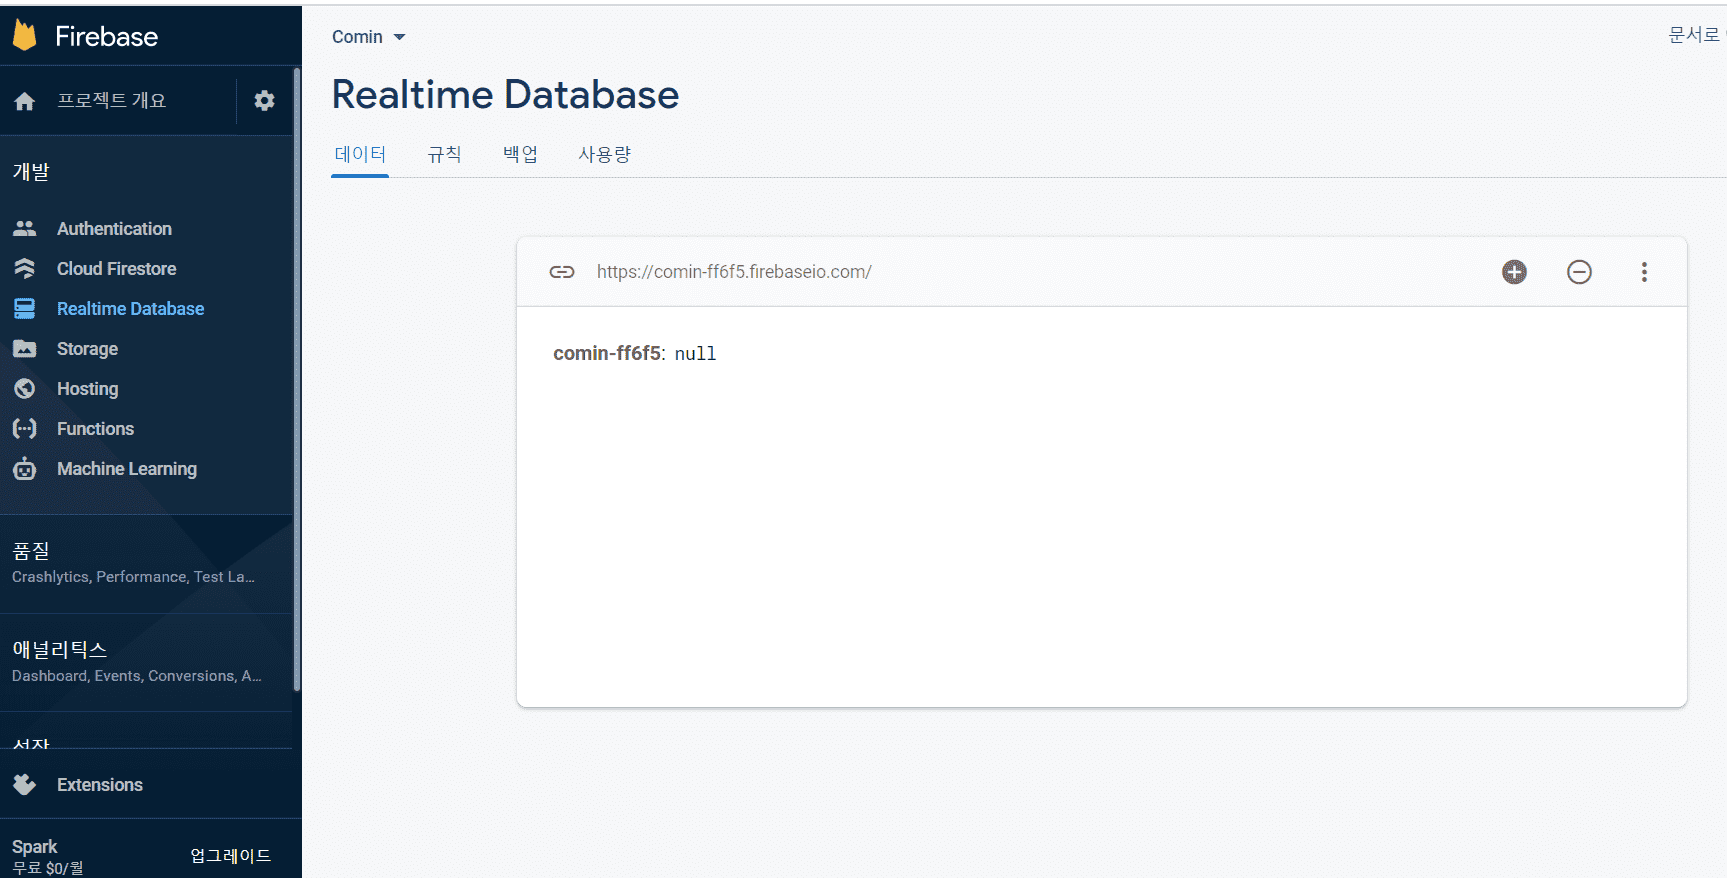Click the Functions brackets icon
1727x878 pixels.
coord(25,429)
